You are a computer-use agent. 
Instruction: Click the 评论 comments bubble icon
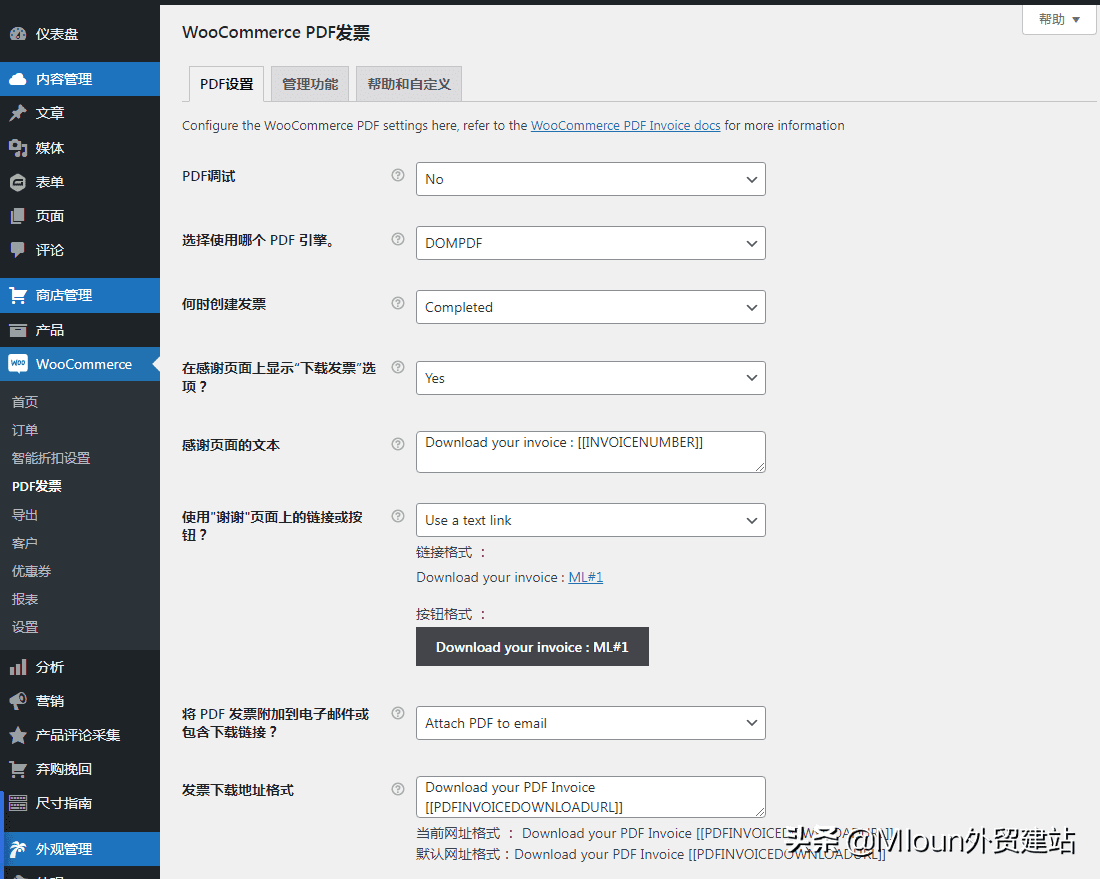coord(18,250)
